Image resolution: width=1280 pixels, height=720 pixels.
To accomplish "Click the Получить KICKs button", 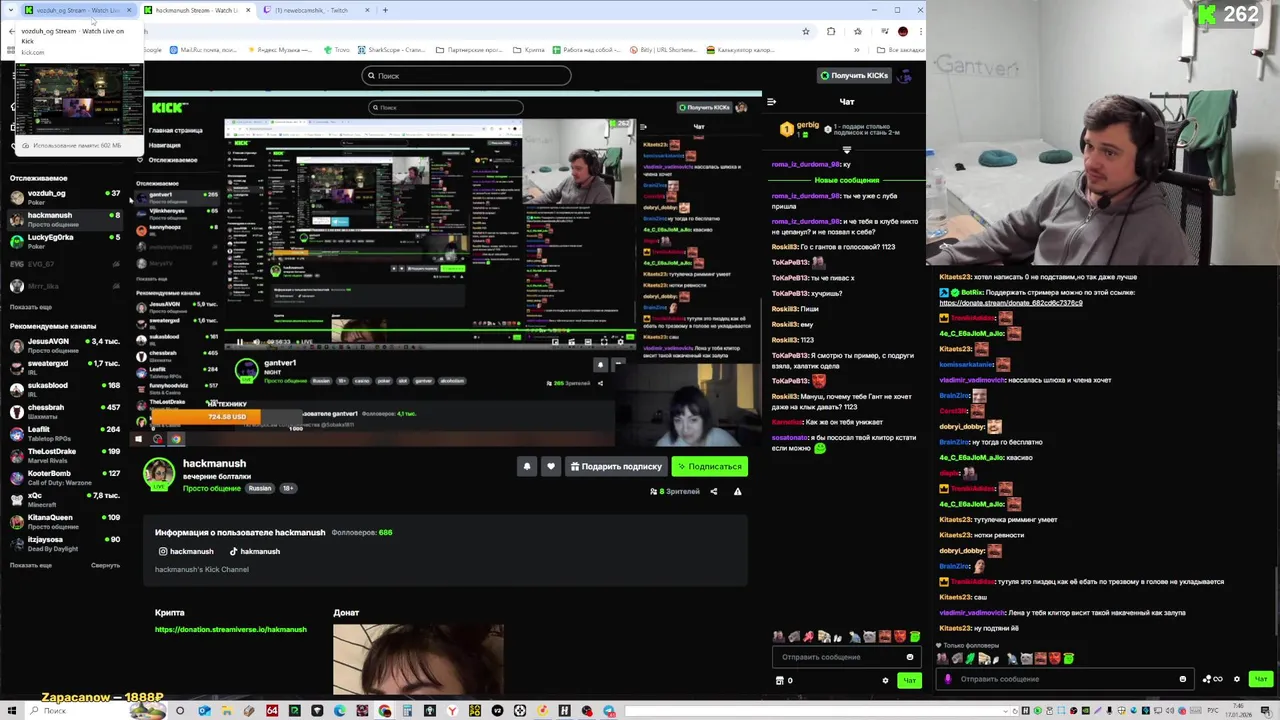I will tap(854, 75).
